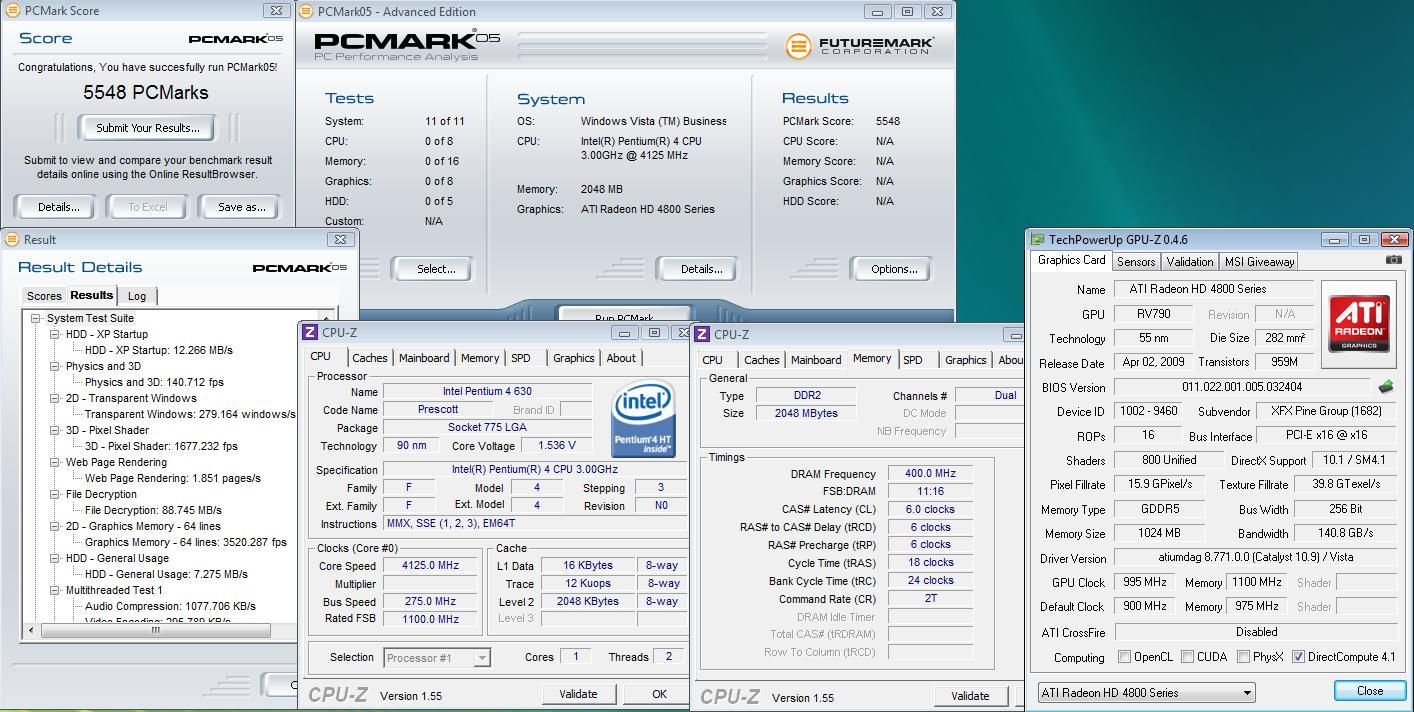Open the MSI Giveaway tab in GPU-Z

point(1259,262)
